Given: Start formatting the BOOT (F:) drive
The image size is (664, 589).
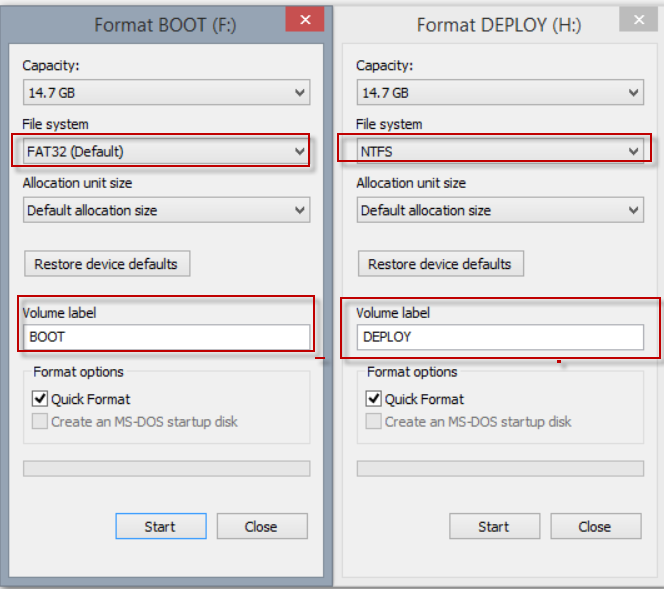Looking at the screenshot, I should (161, 526).
